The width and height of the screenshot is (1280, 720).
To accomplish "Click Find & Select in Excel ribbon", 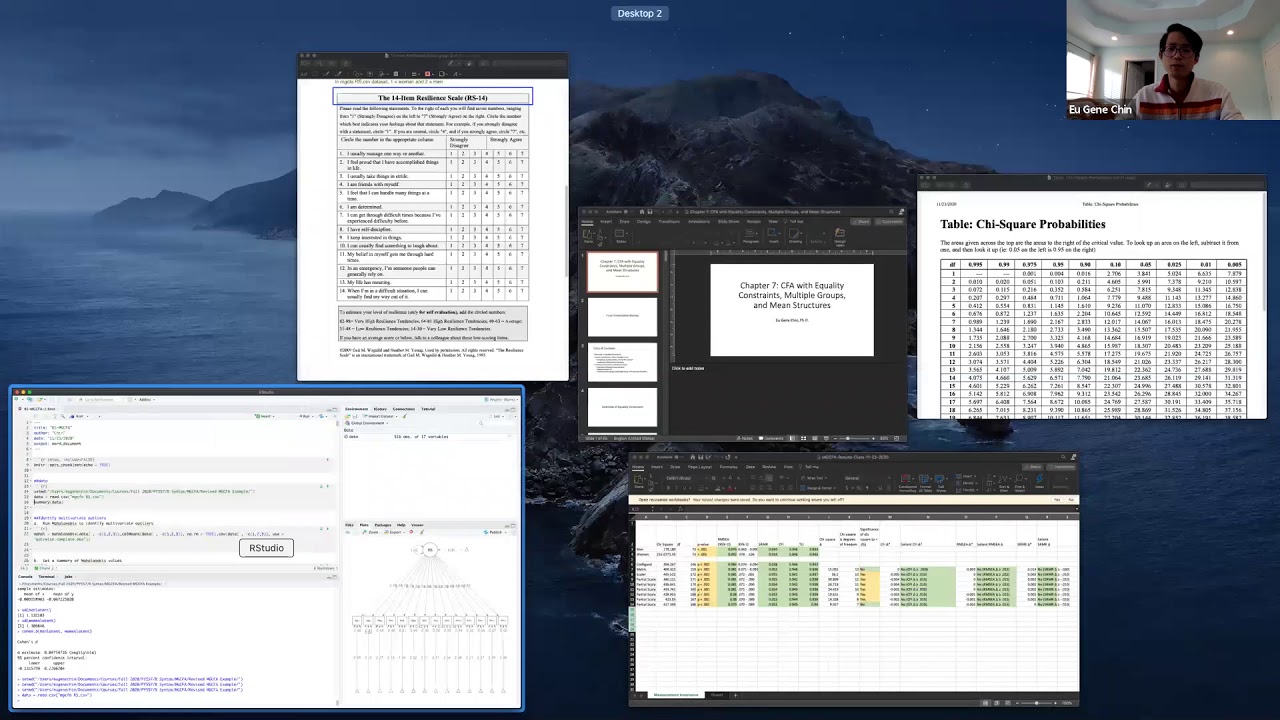I will coord(1020,483).
